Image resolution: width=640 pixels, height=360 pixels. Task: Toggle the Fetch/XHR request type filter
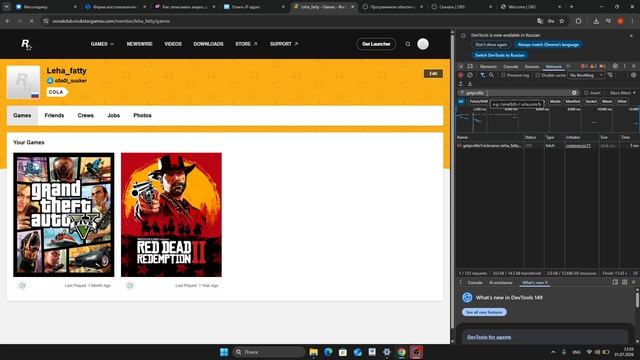point(478,101)
